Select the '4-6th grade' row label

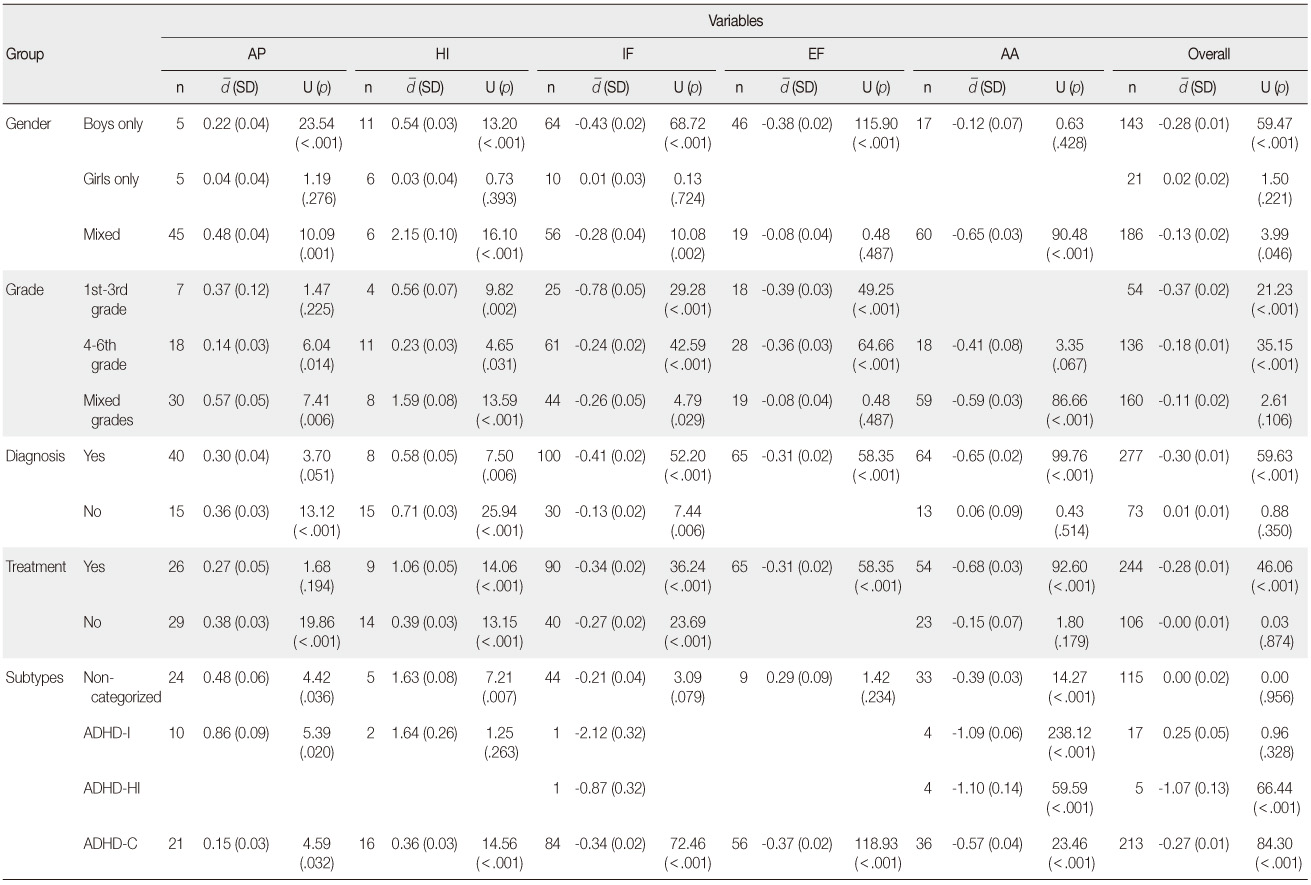pyautogui.click(x=107, y=352)
